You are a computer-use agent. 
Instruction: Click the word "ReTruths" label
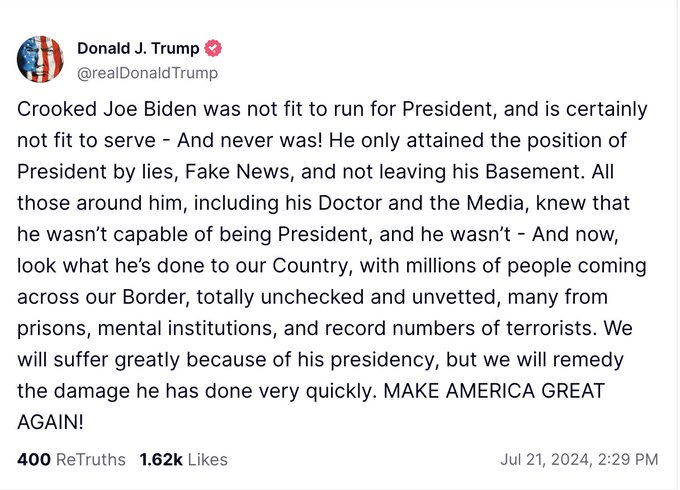(x=90, y=460)
